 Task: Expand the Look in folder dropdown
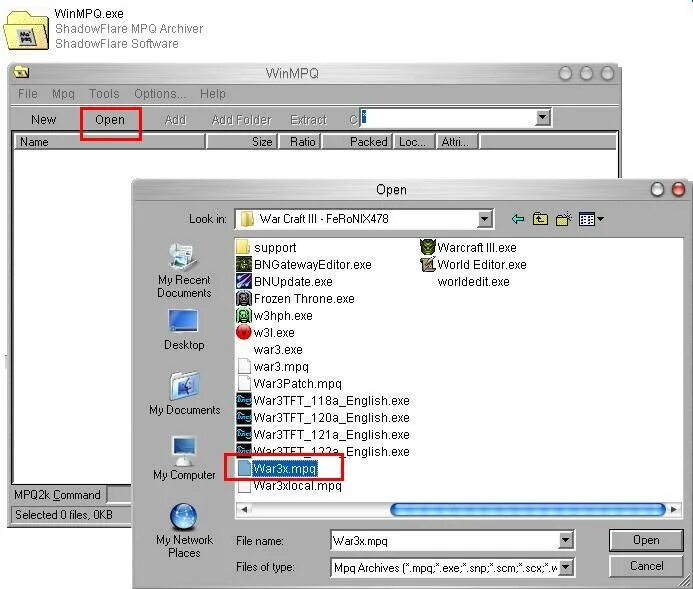click(x=485, y=219)
